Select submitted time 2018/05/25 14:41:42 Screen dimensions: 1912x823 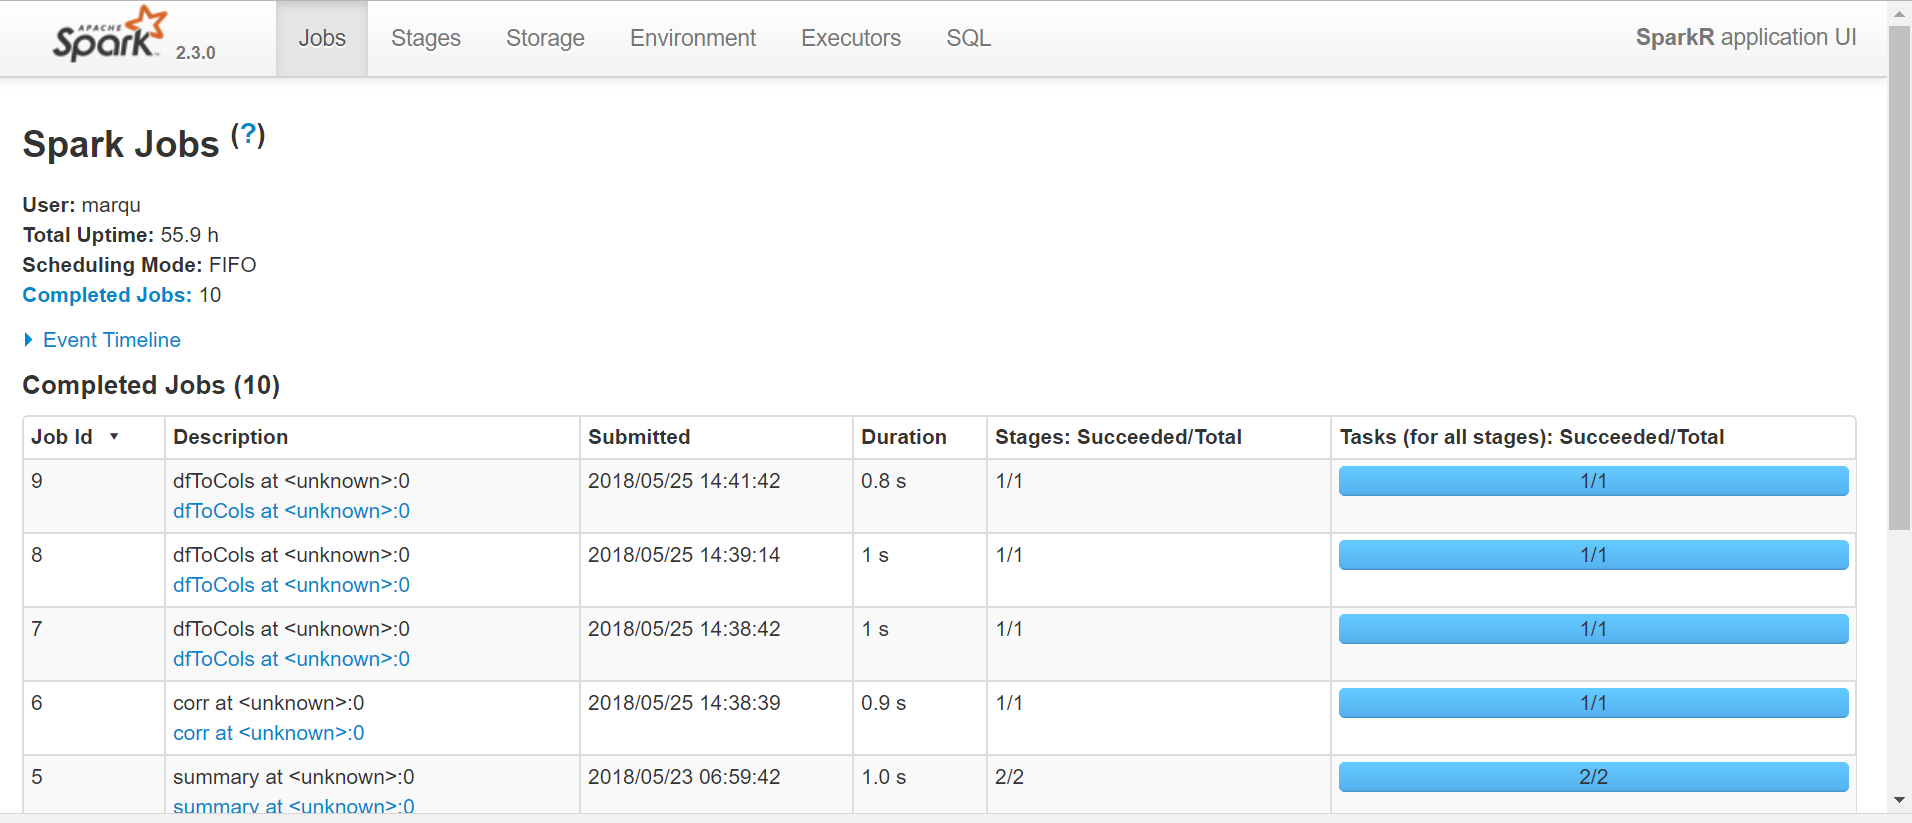[684, 481]
